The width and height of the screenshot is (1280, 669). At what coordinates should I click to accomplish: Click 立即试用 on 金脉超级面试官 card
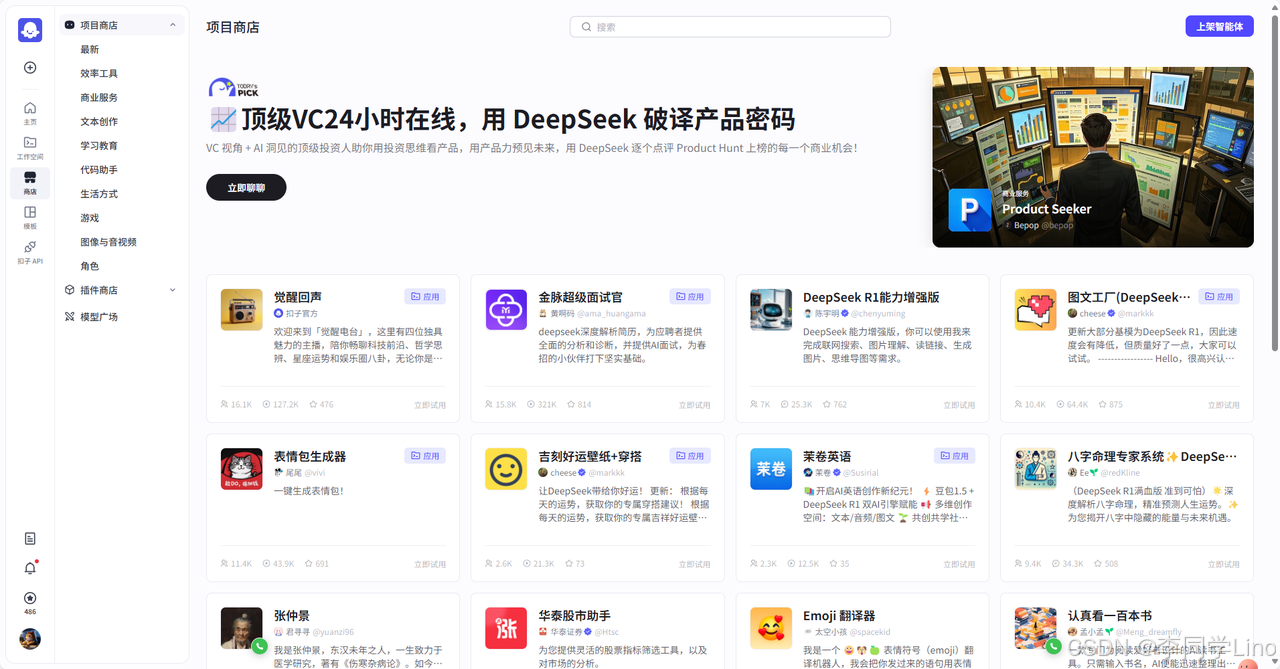point(694,405)
